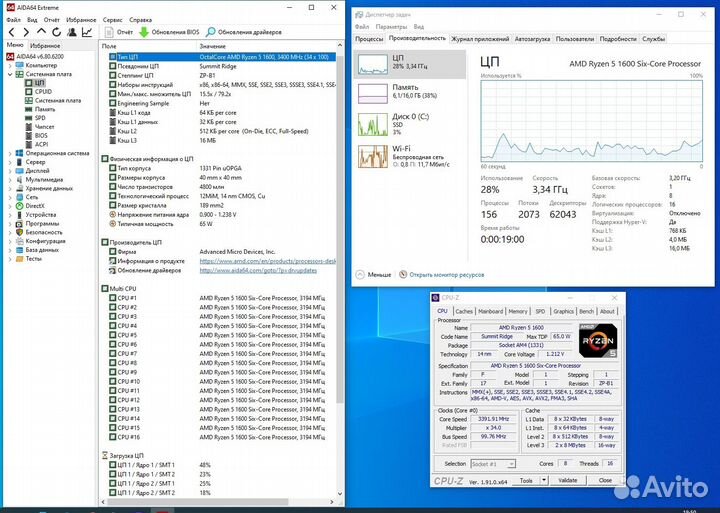Switch to Журнал приложений tab in Task Manager
The height and width of the screenshot is (513, 720).
tap(480, 39)
